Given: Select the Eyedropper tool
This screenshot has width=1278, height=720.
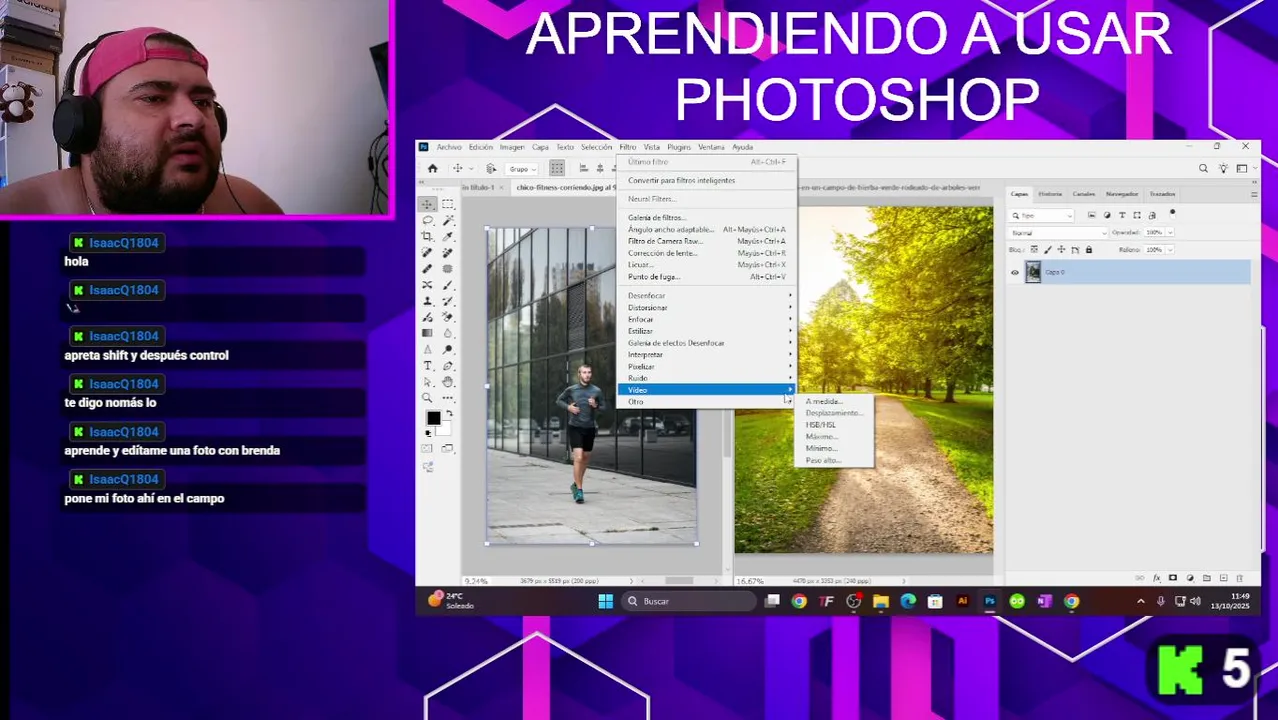Looking at the screenshot, I should tap(448, 237).
